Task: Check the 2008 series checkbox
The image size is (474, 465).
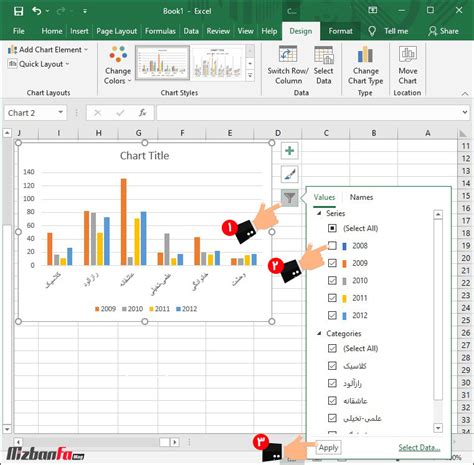Action: pos(332,246)
